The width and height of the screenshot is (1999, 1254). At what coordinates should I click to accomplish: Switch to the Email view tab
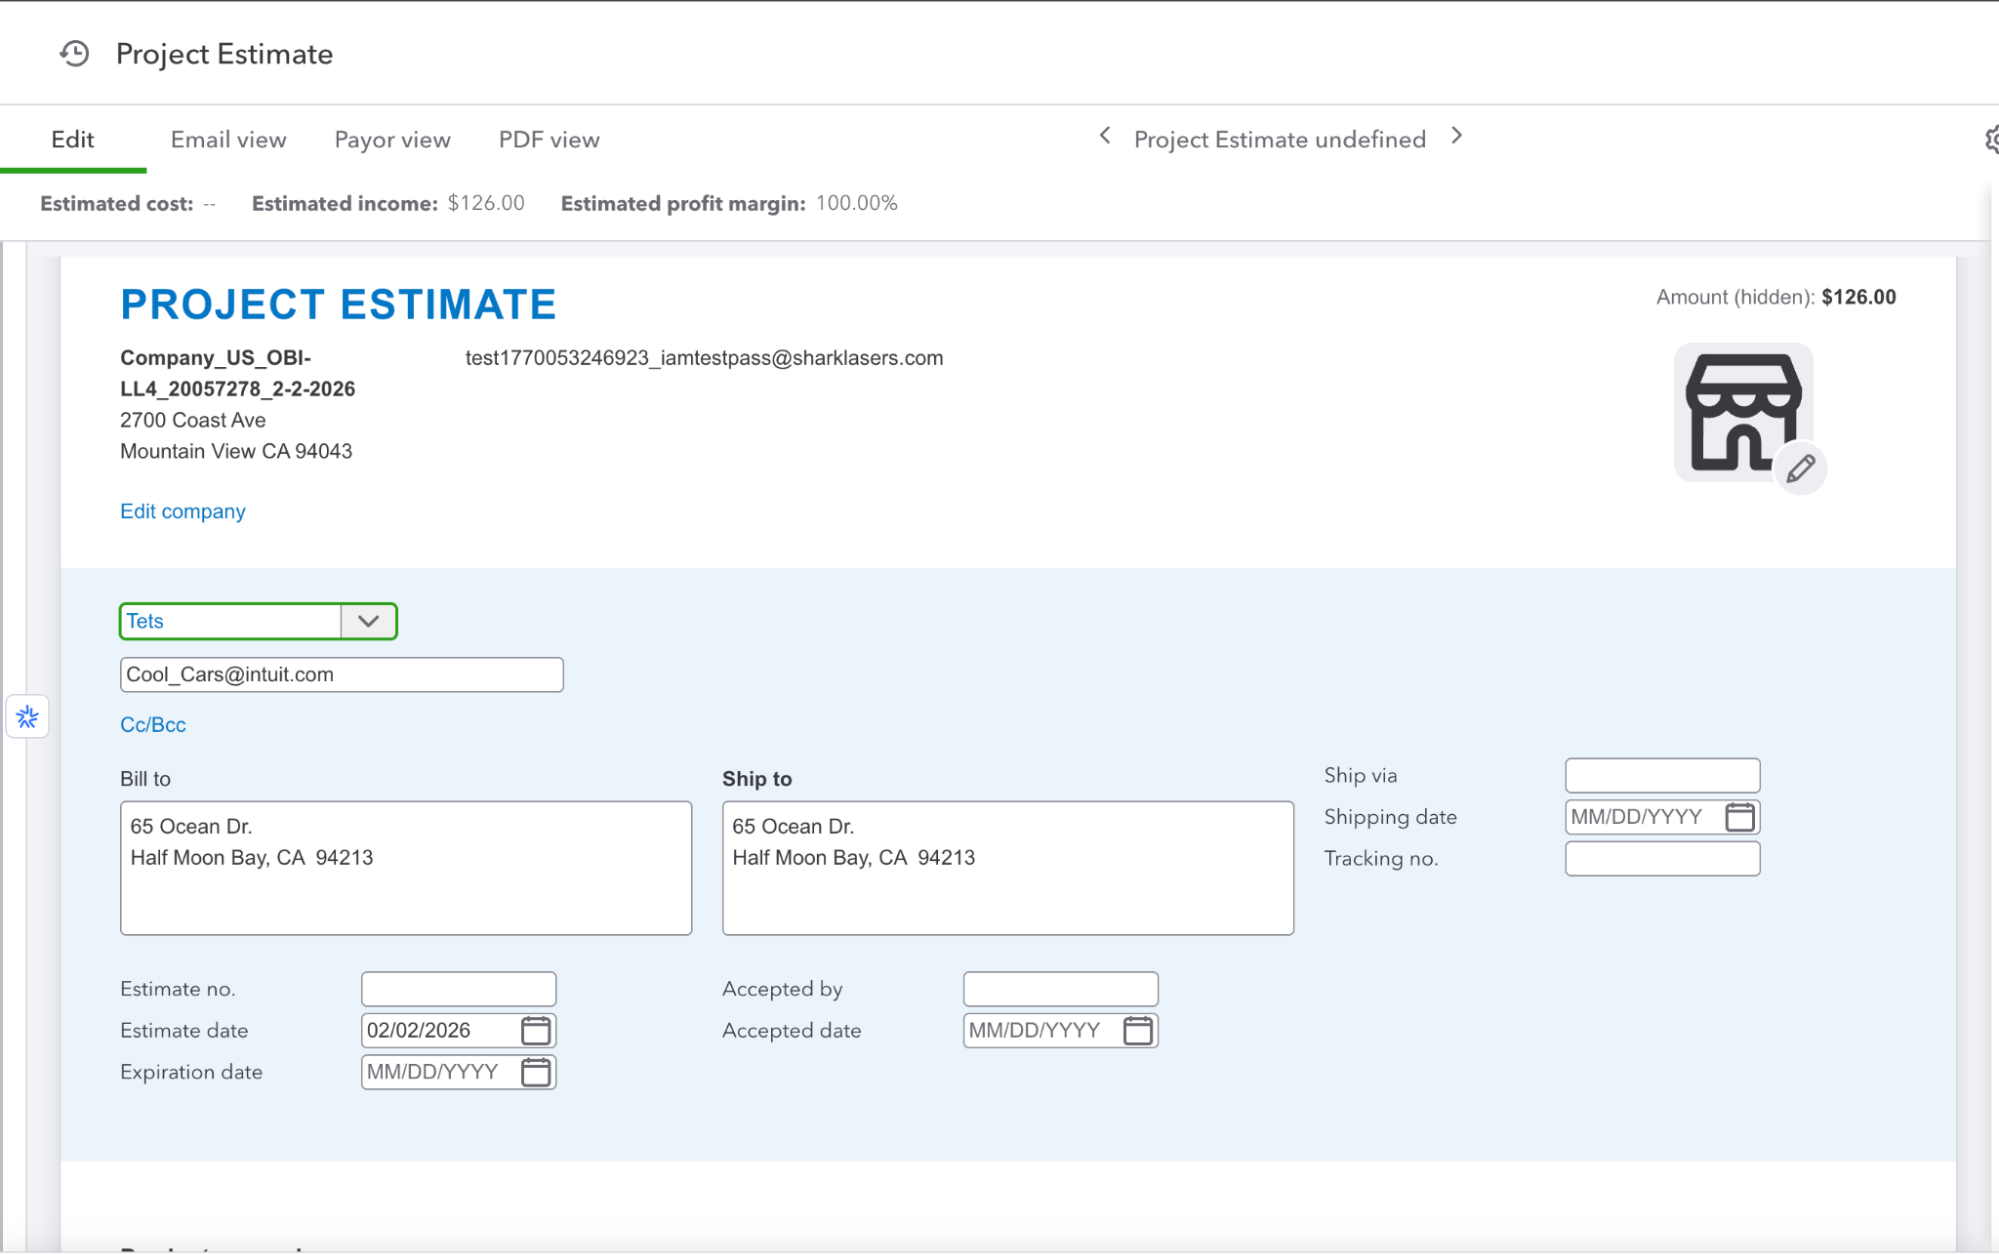point(227,139)
